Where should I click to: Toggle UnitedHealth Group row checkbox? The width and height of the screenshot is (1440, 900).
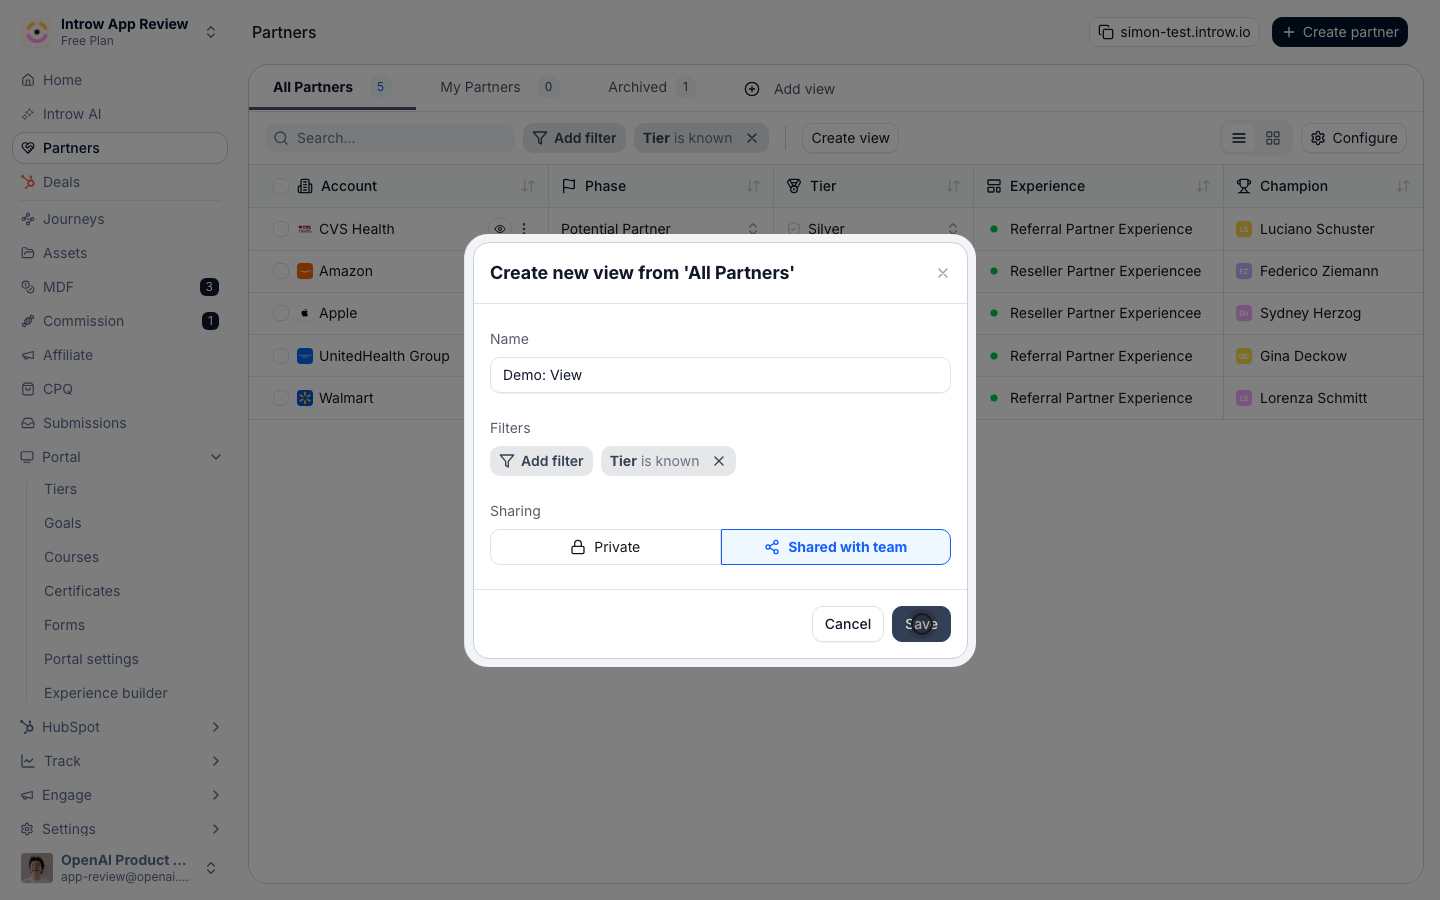point(281,356)
